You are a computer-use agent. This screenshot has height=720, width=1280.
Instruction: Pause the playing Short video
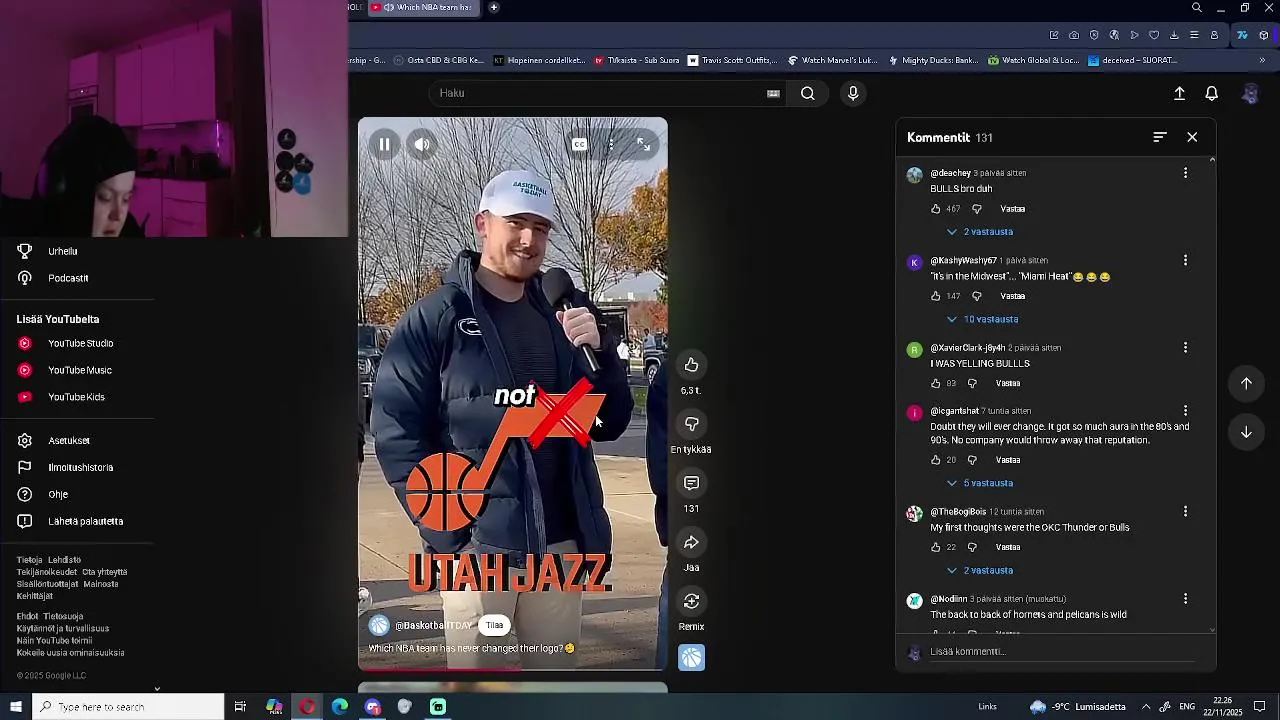coord(384,144)
